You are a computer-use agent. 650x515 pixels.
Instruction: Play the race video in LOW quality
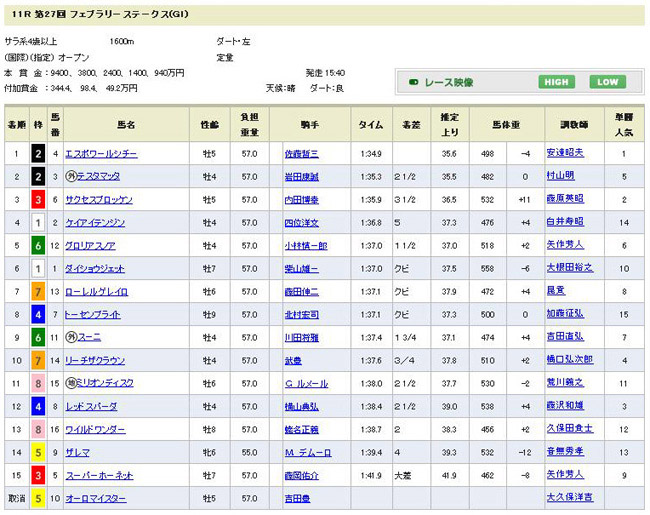606,82
